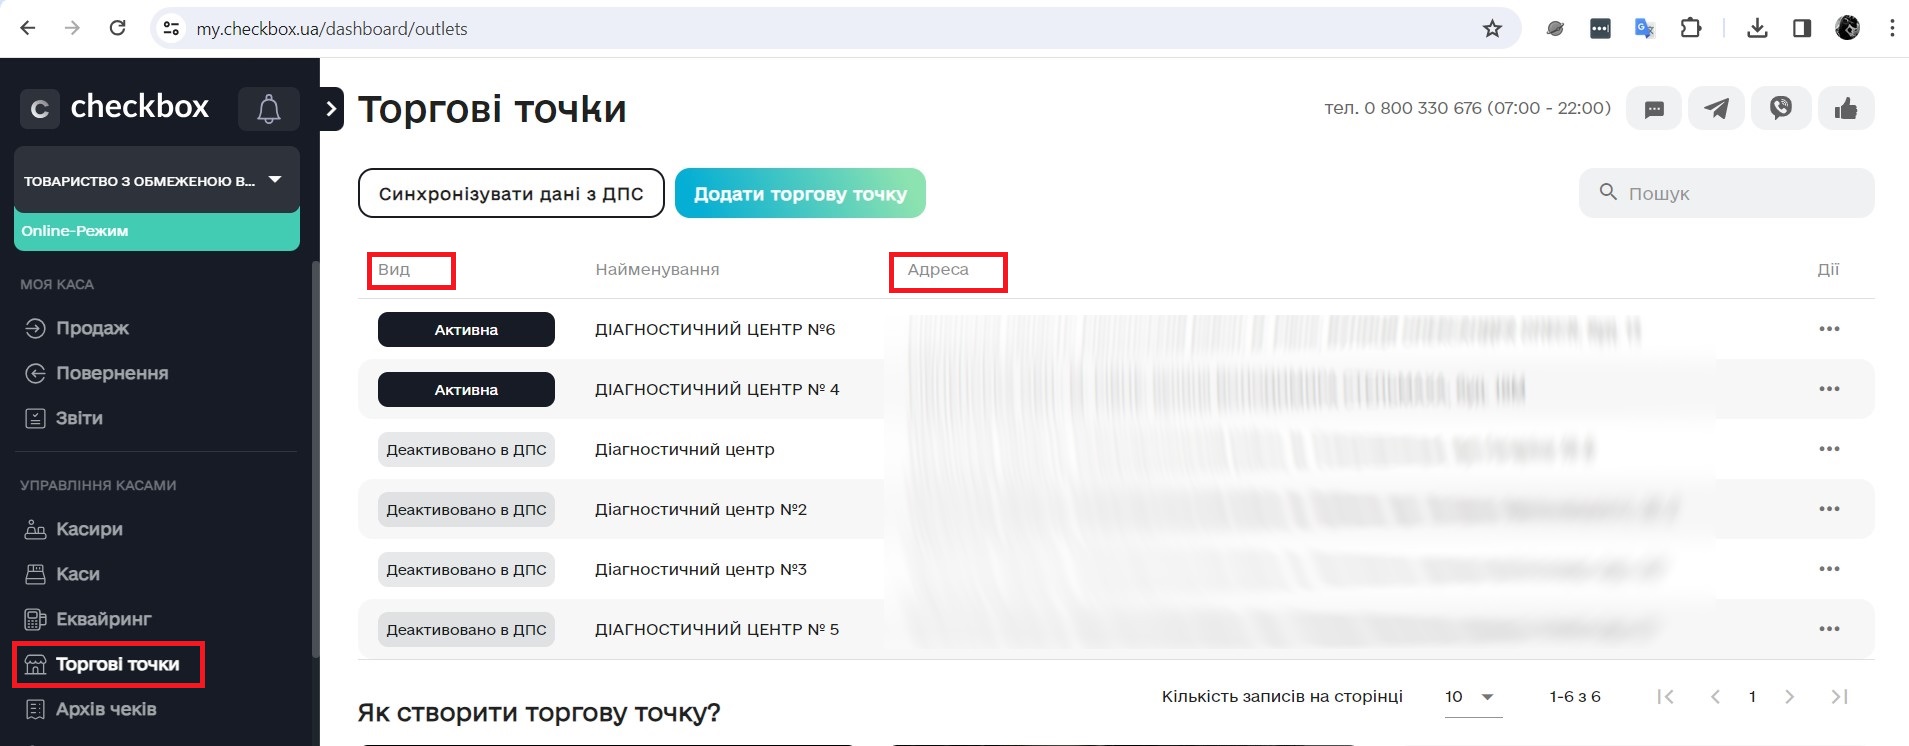Click the Додати торгову точку button

(x=800, y=193)
